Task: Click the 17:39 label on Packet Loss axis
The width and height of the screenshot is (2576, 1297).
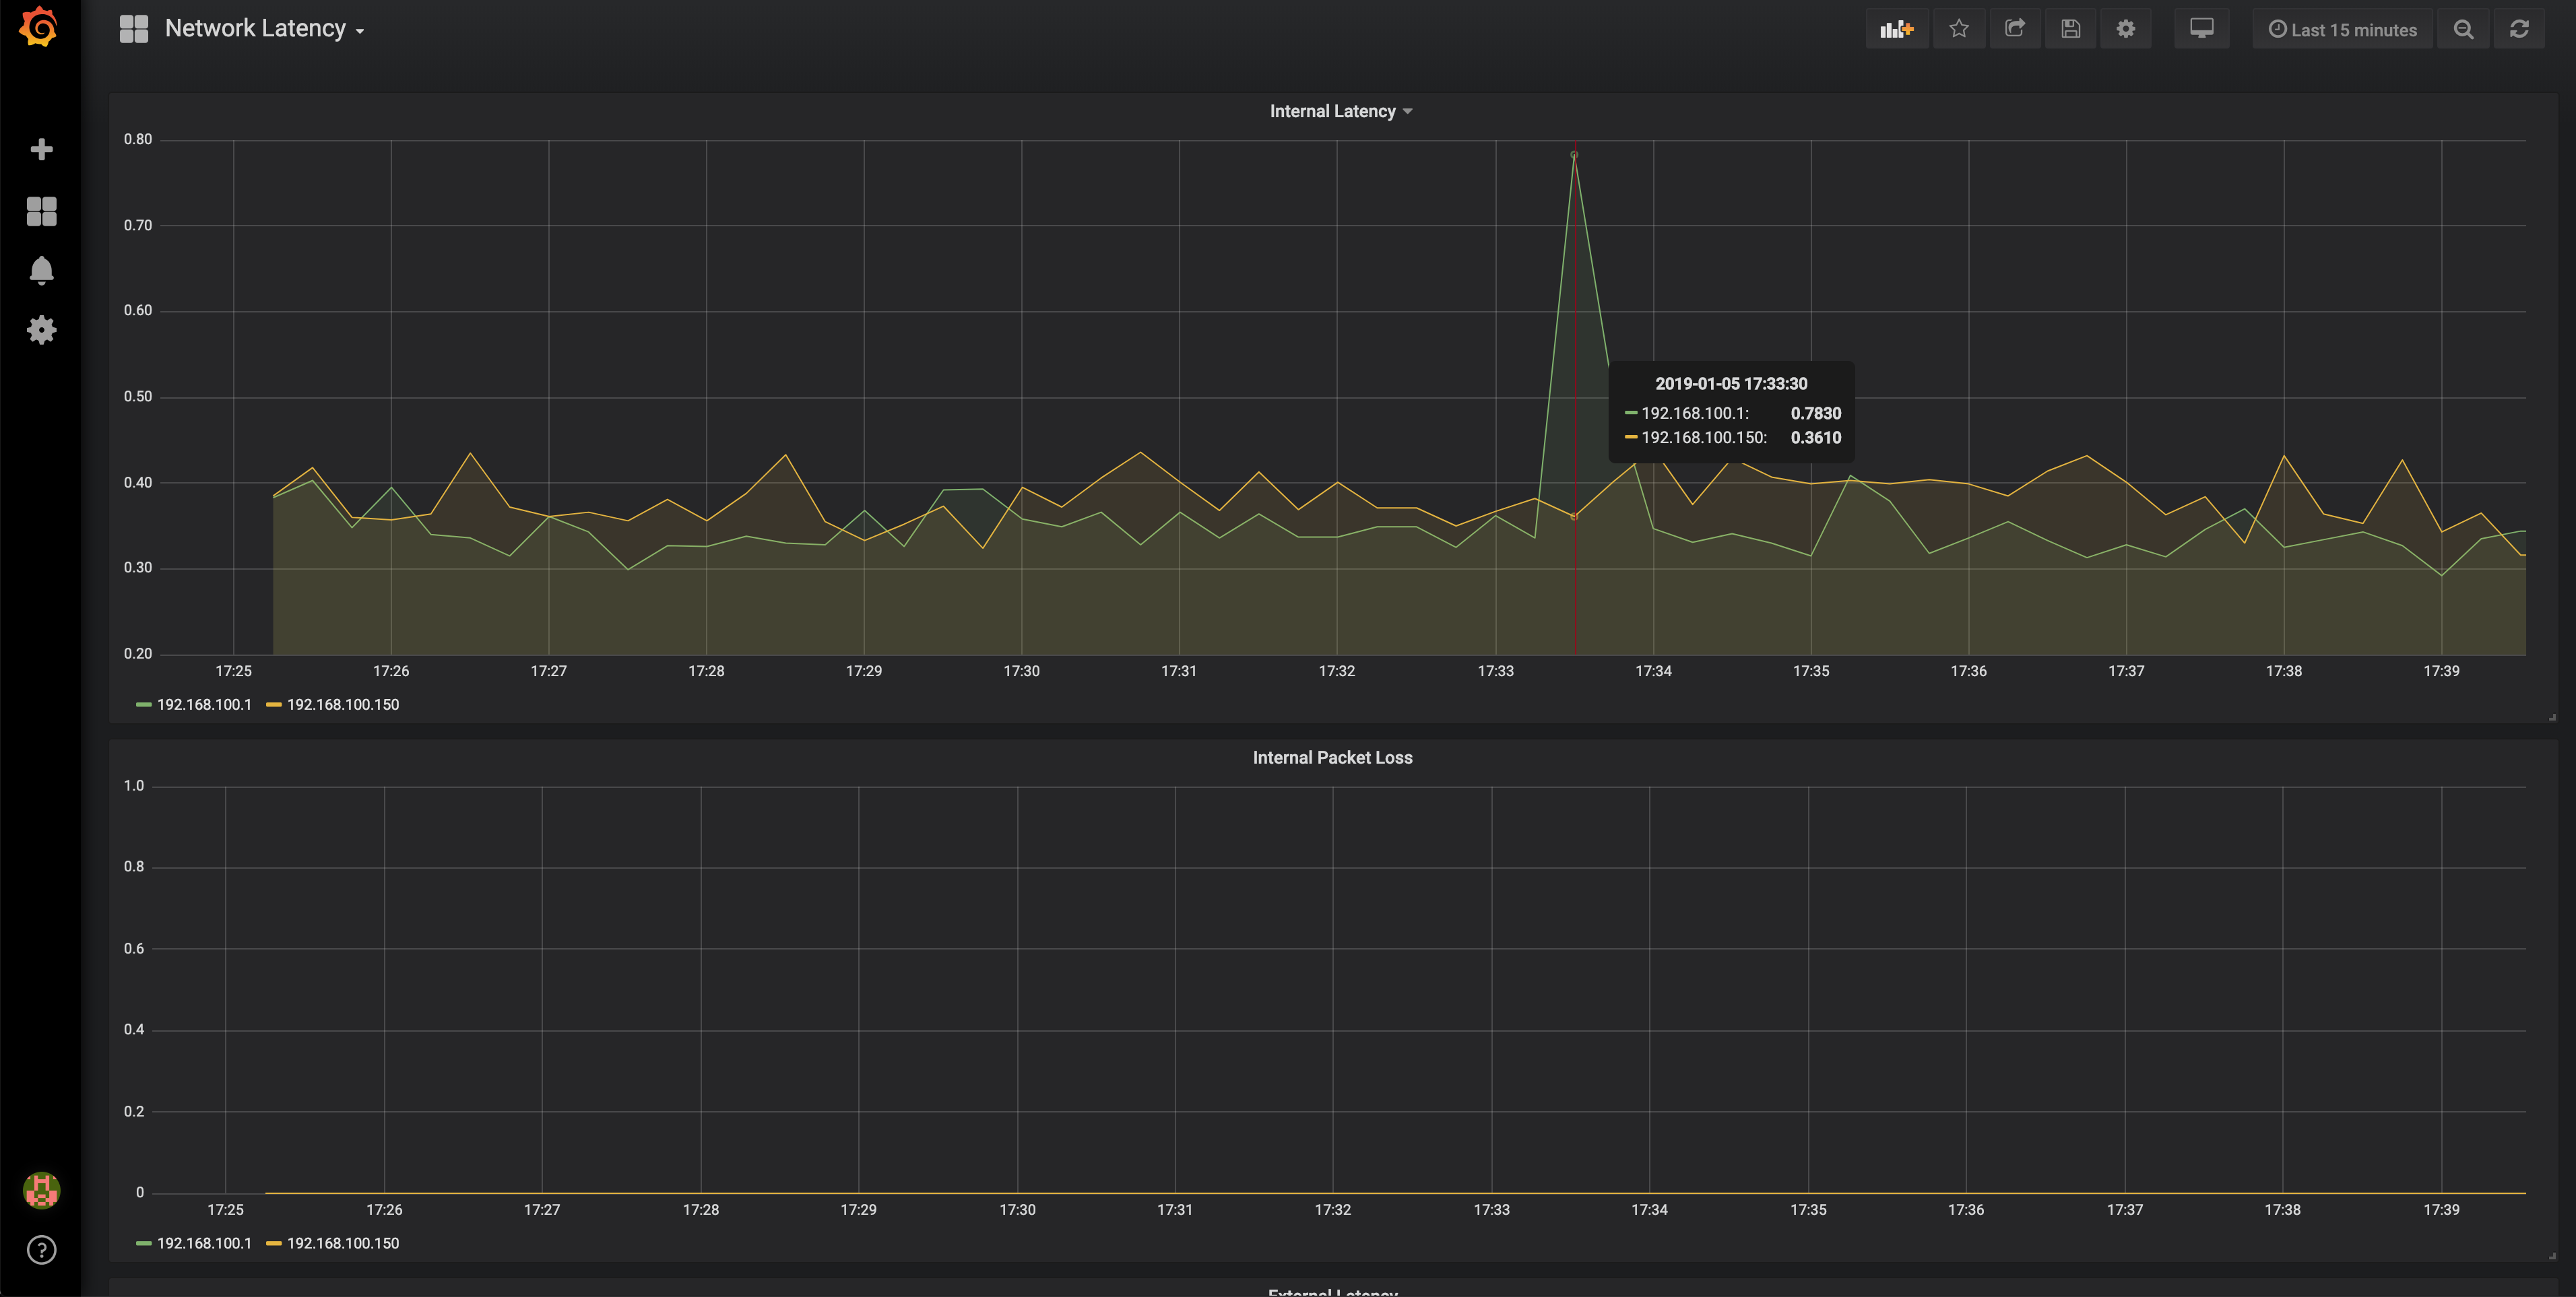Action: click(2441, 1210)
